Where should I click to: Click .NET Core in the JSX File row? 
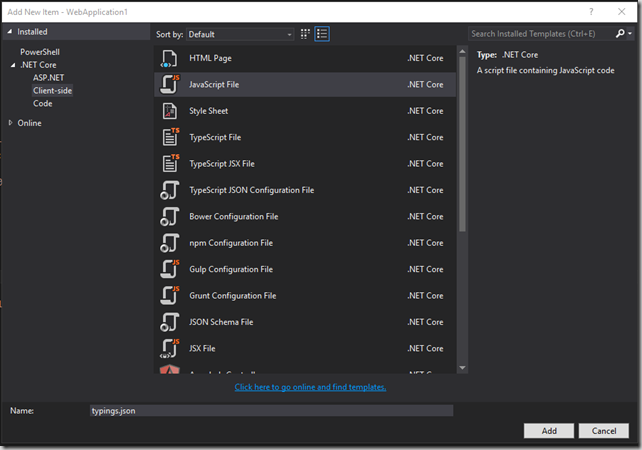pyautogui.click(x=425, y=348)
